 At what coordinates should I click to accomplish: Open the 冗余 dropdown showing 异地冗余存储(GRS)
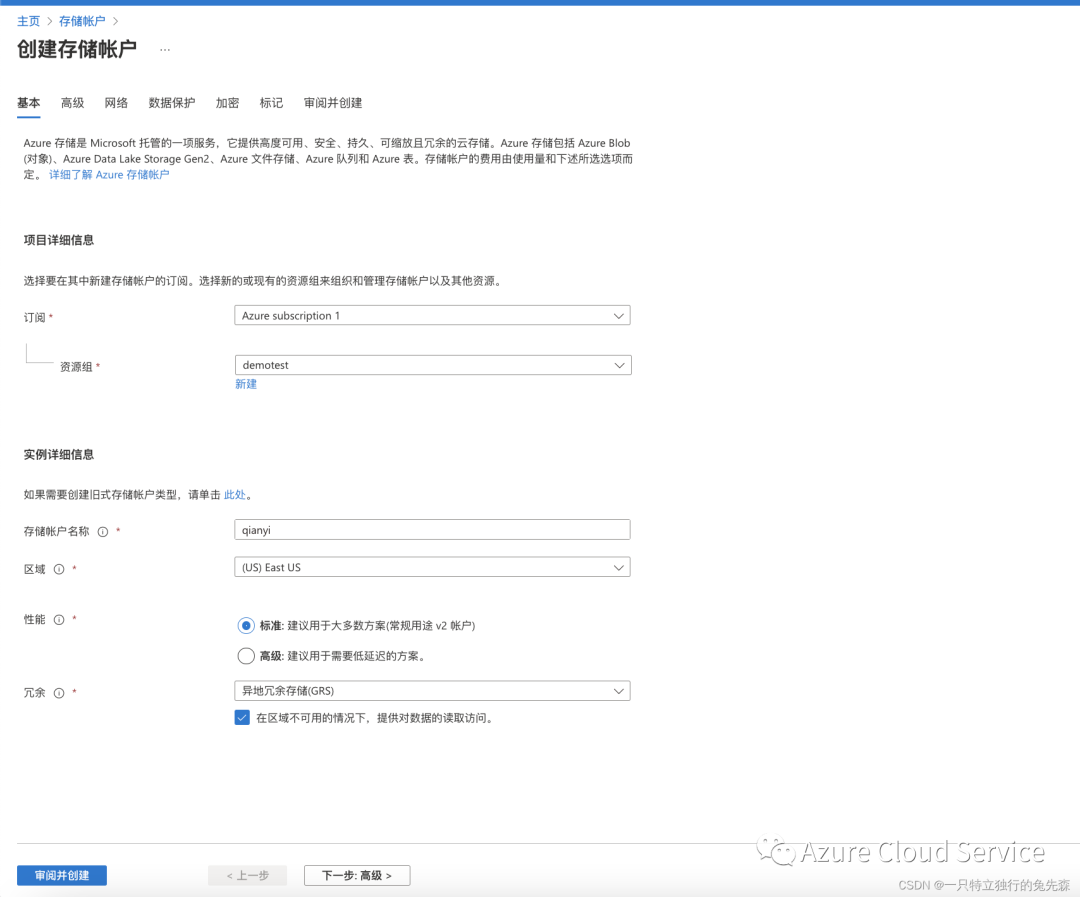tap(432, 690)
